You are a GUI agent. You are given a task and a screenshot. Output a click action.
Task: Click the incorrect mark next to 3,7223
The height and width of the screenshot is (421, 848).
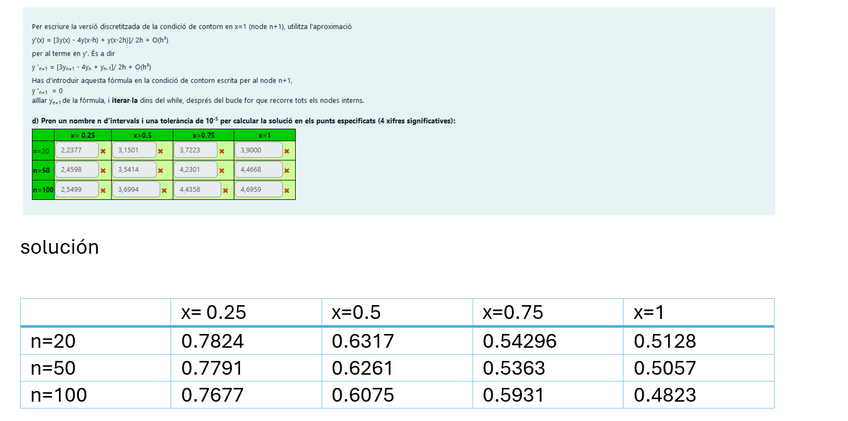pyautogui.click(x=221, y=151)
